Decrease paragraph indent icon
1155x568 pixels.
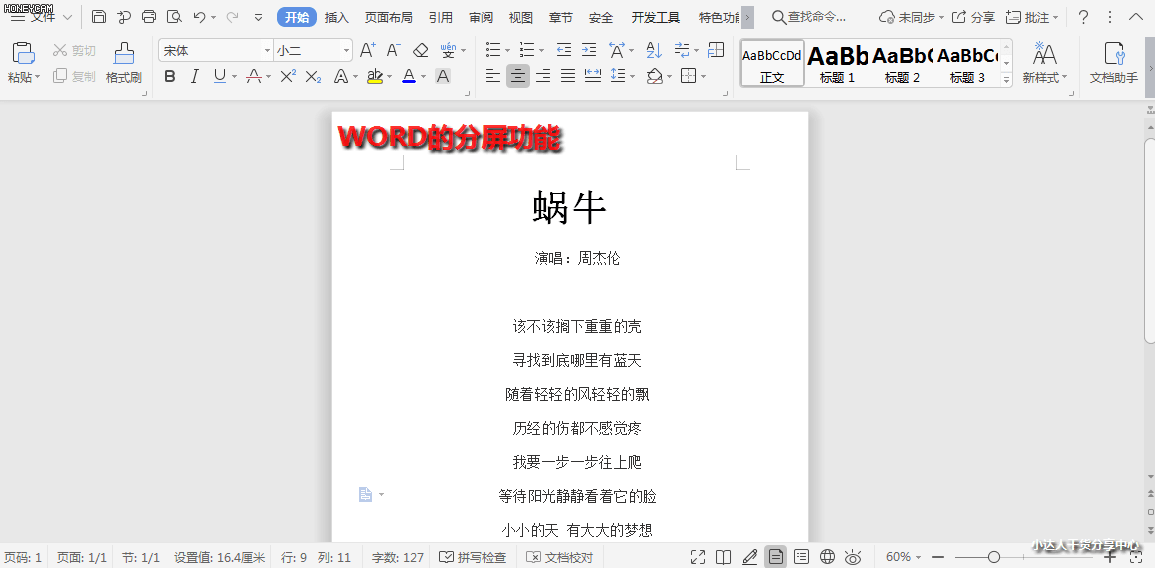pos(564,50)
